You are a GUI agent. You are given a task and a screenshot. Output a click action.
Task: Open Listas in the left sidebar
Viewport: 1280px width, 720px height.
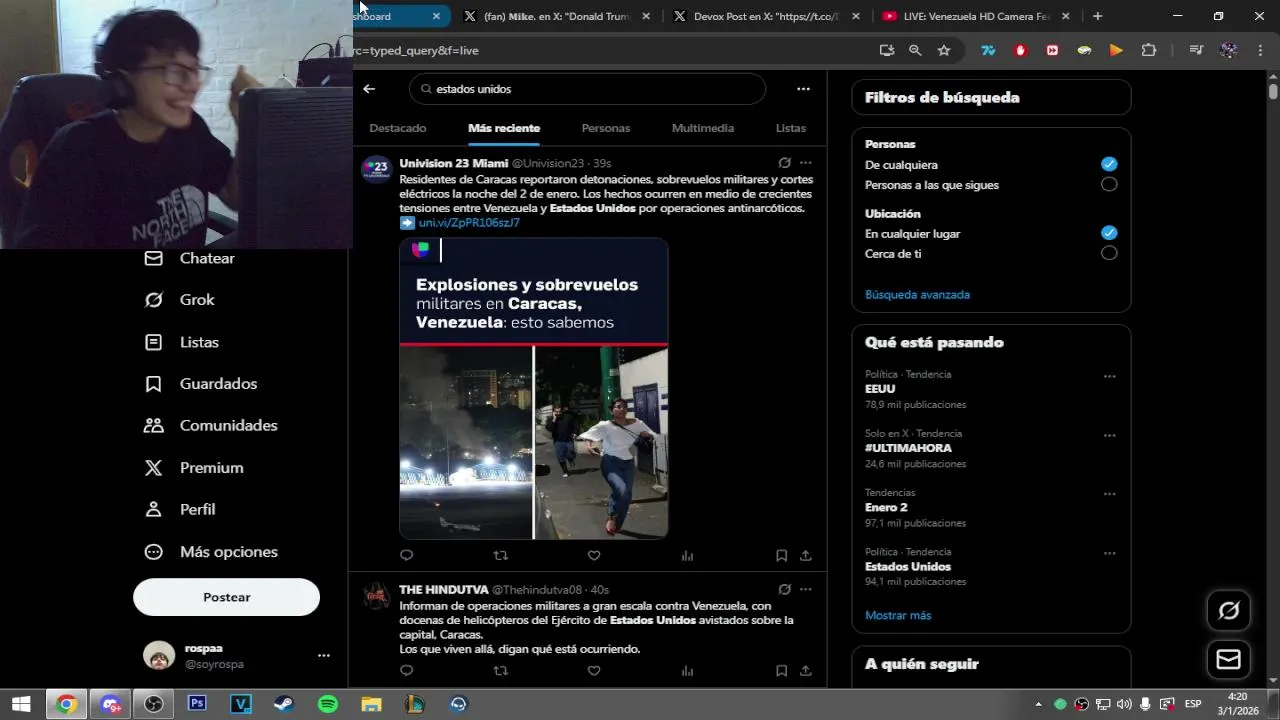(181, 342)
